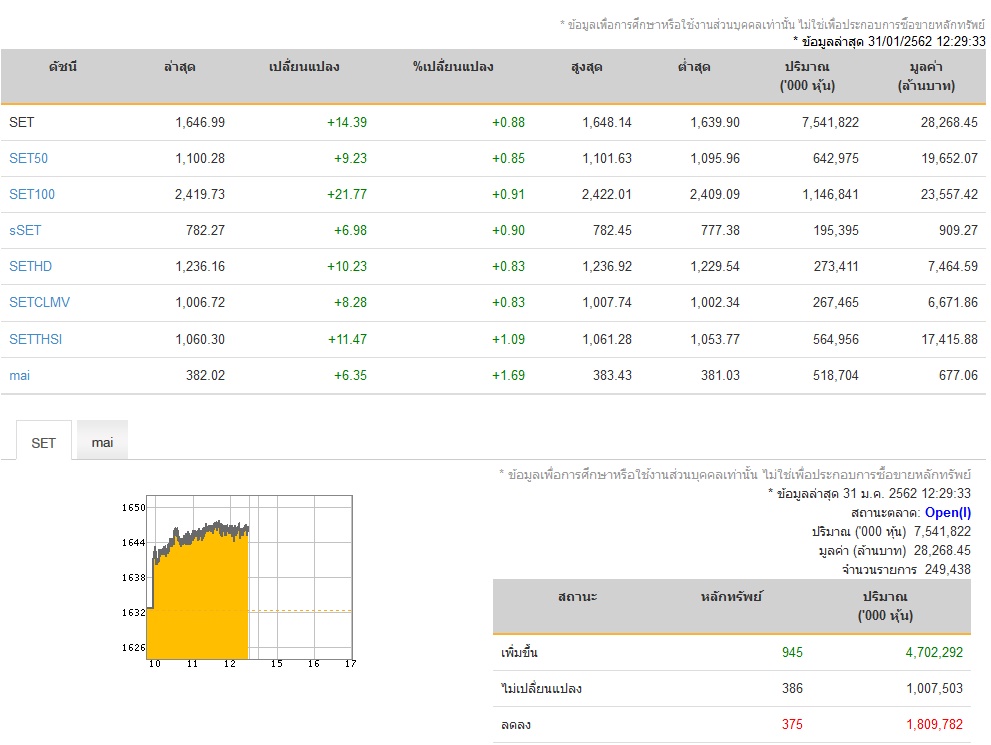The height and width of the screenshot is (745, 991).
Task: Open the mai index link
Action: pos(20,375)
